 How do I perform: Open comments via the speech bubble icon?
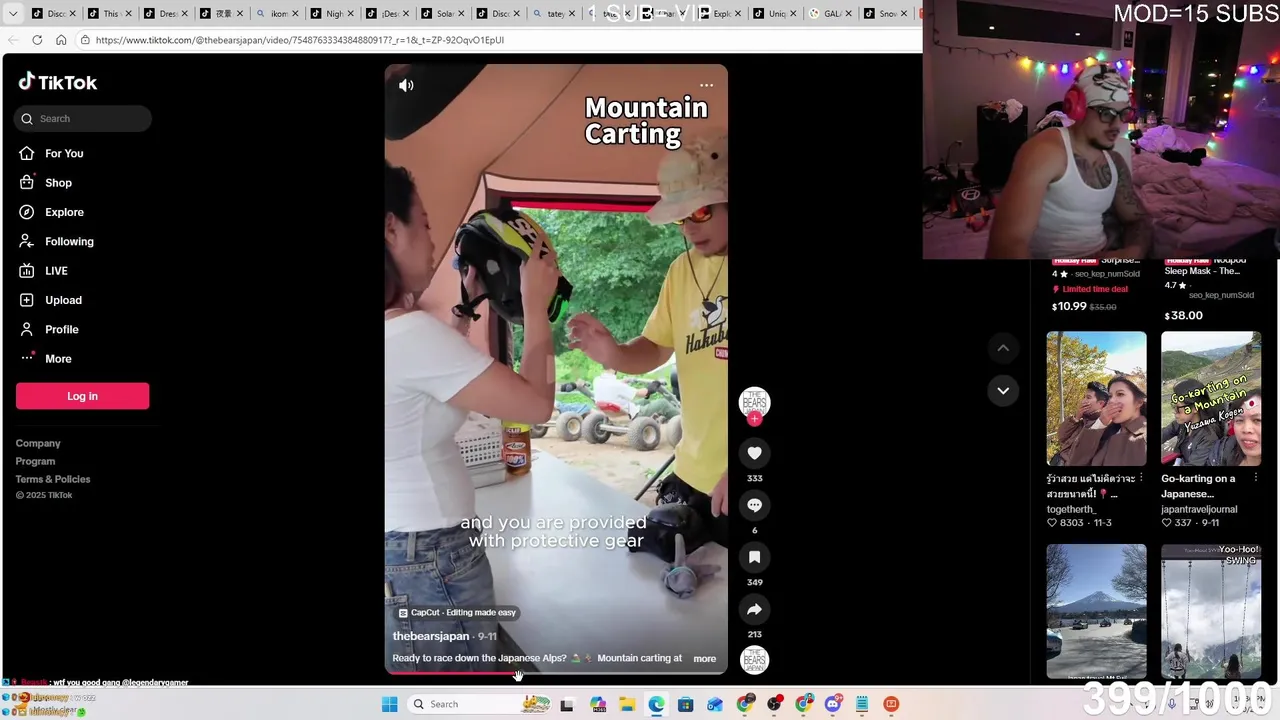(x=754, y=505)
